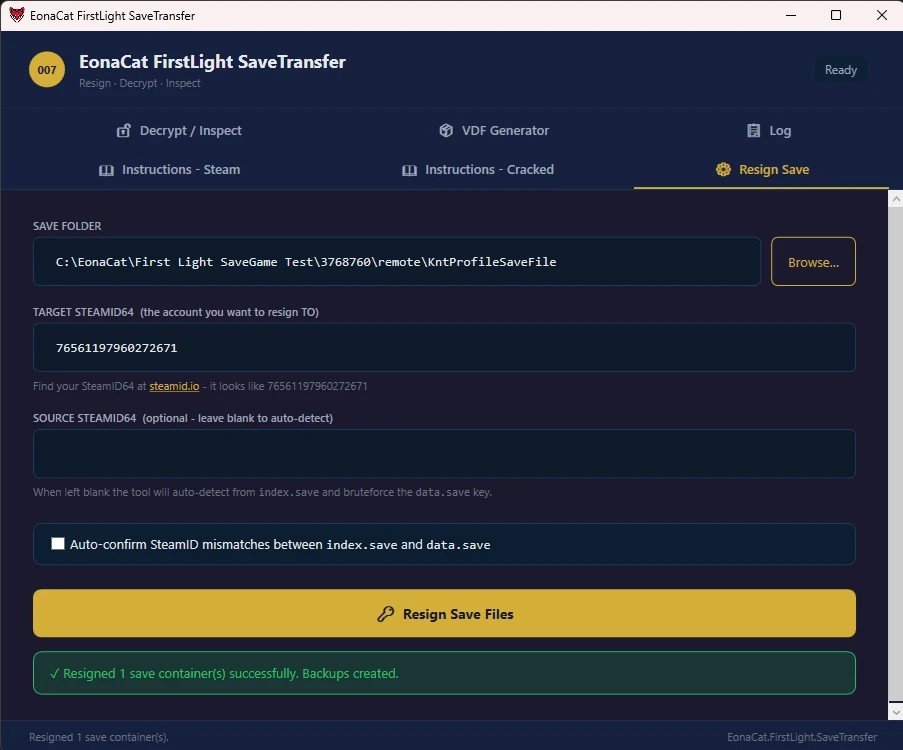Viewport: 903px width, 750px height.
Task: Click the 'When left blank the tool will auto-detect' hint
Action: [x=262, y=492]
